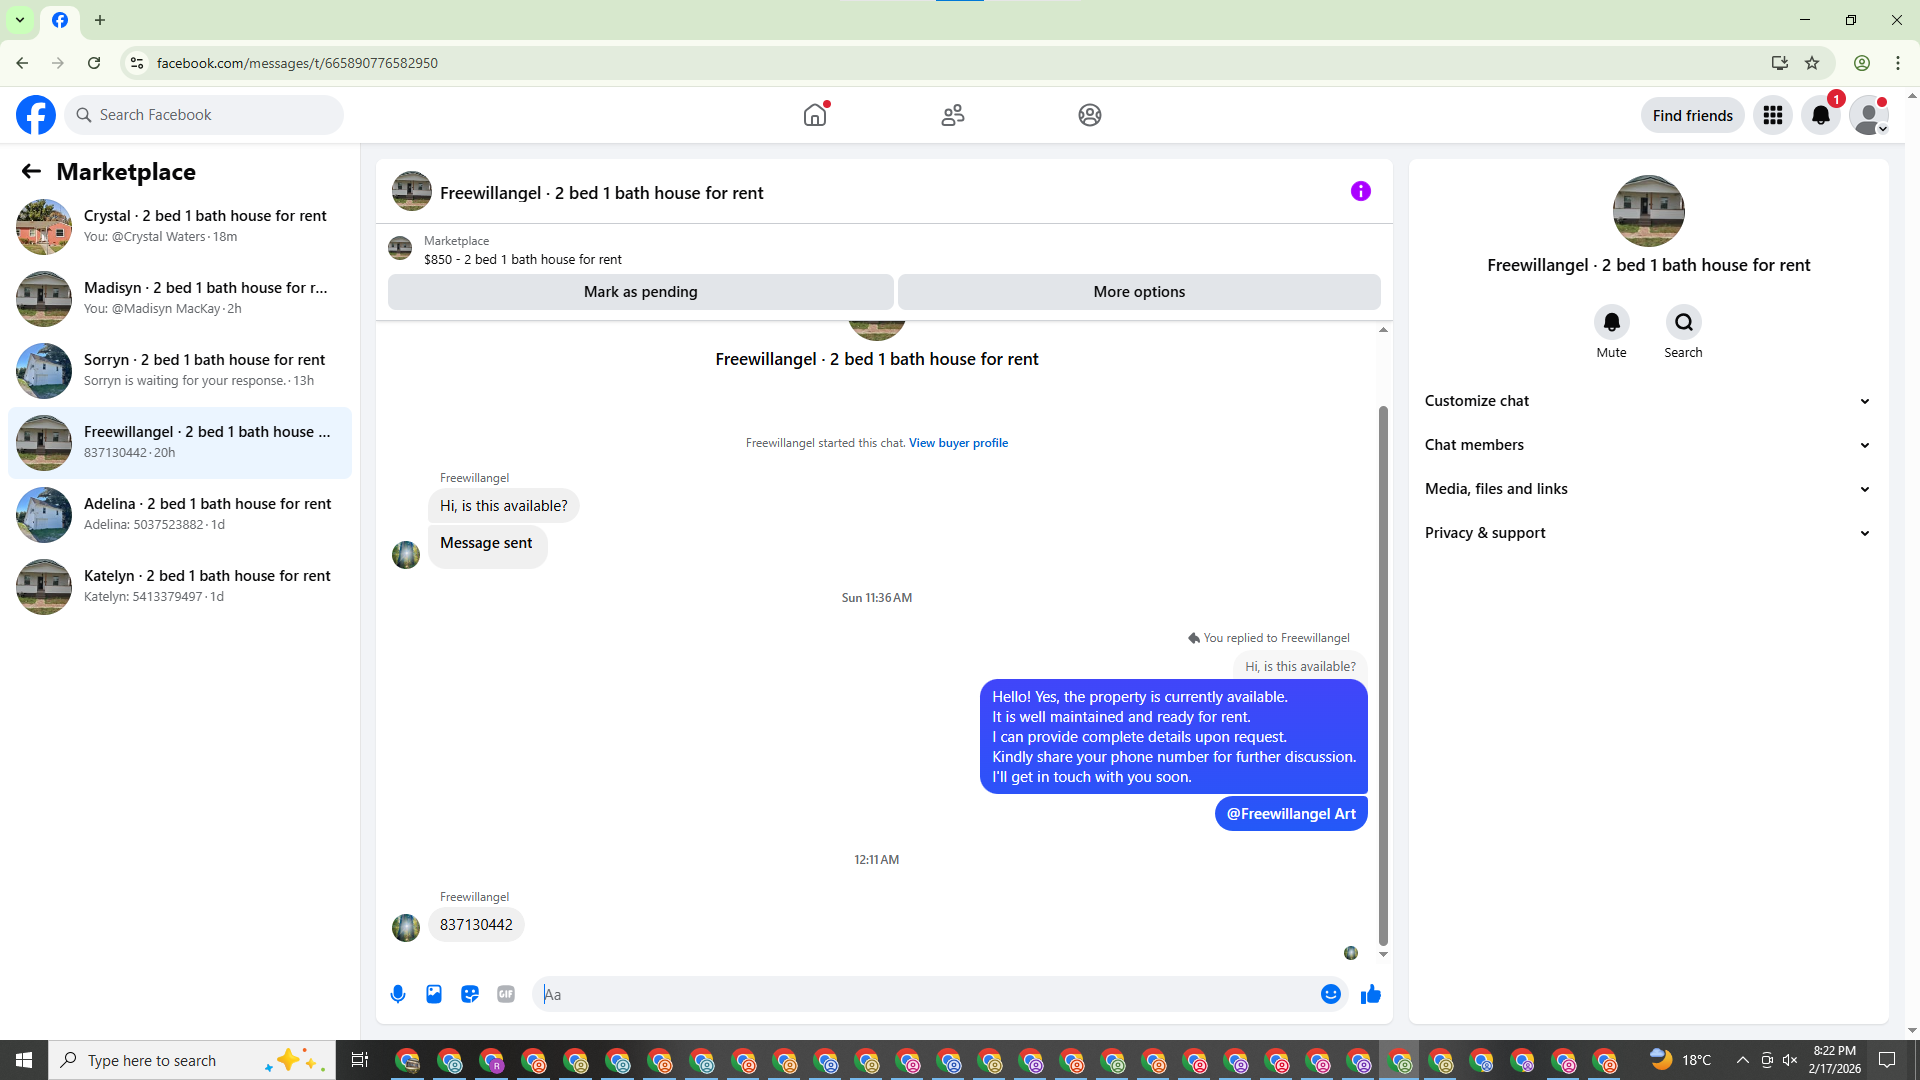Mute this conversation
1920x1080 pixels.
(x=1611, y=322)
